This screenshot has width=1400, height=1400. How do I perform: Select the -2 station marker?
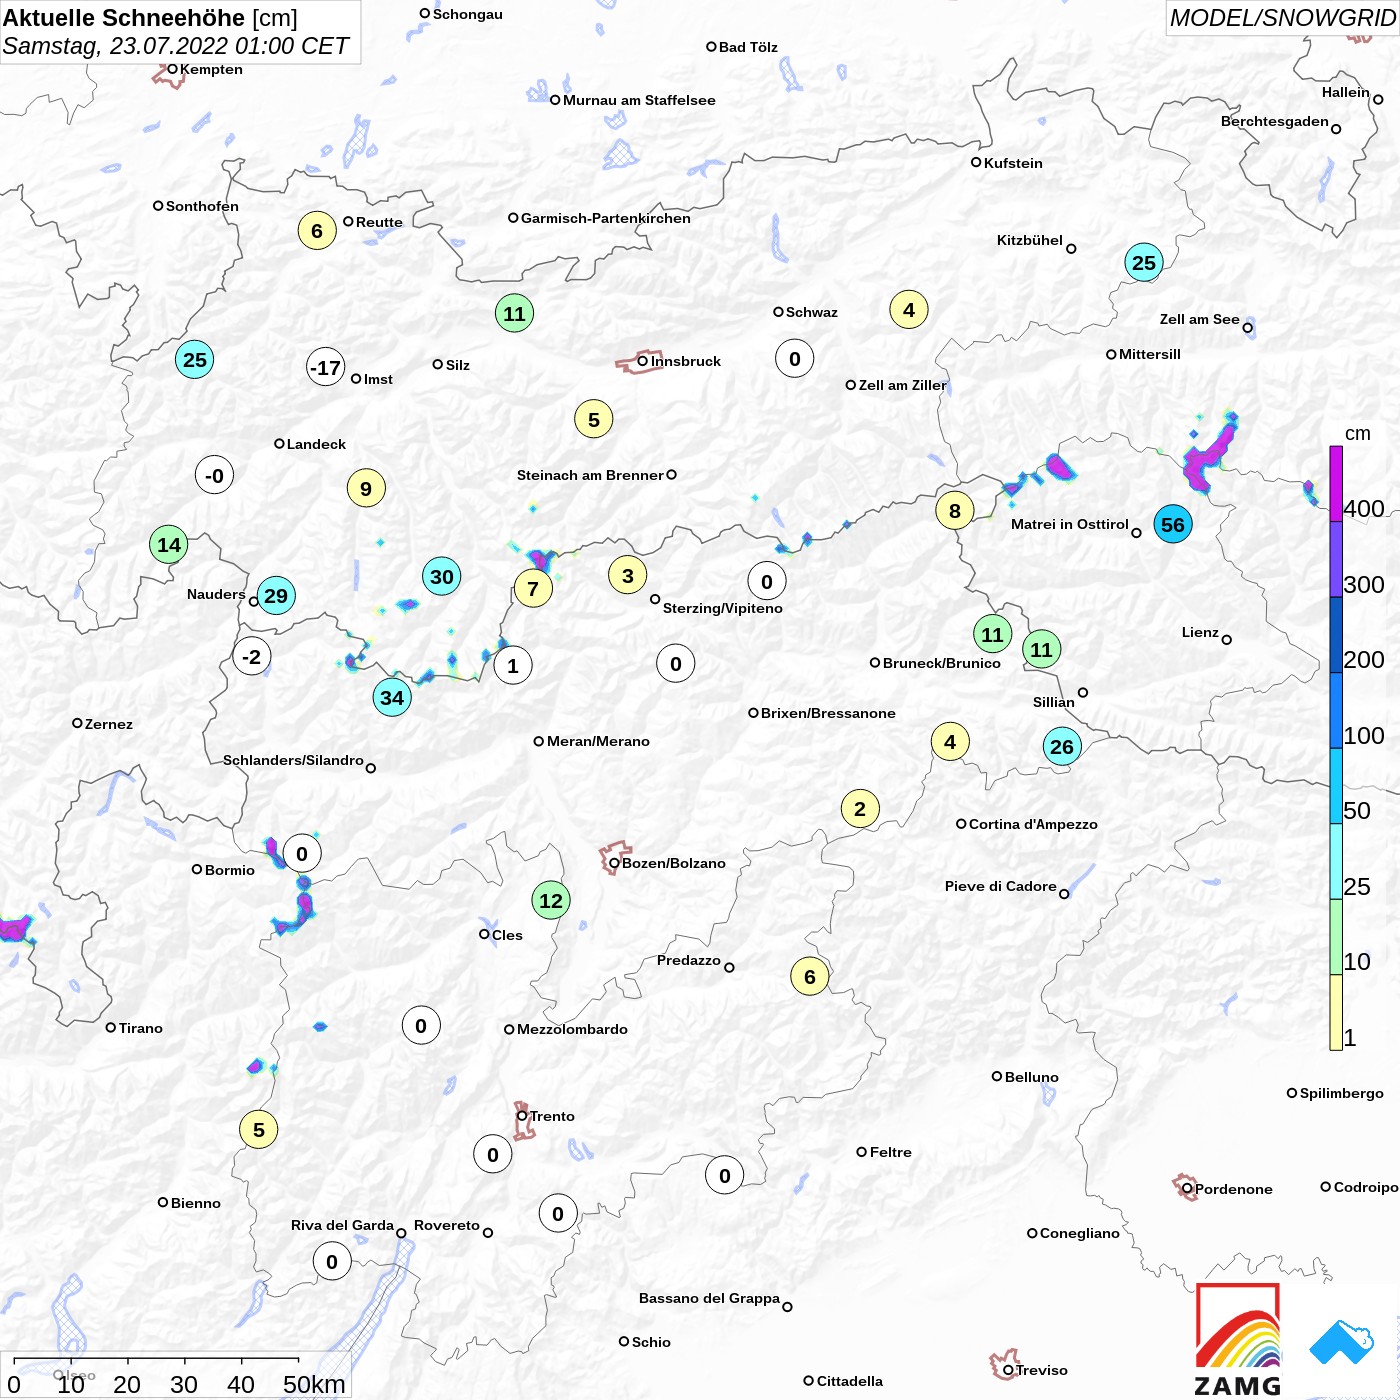pyautogui.click(x=252, y=657)
